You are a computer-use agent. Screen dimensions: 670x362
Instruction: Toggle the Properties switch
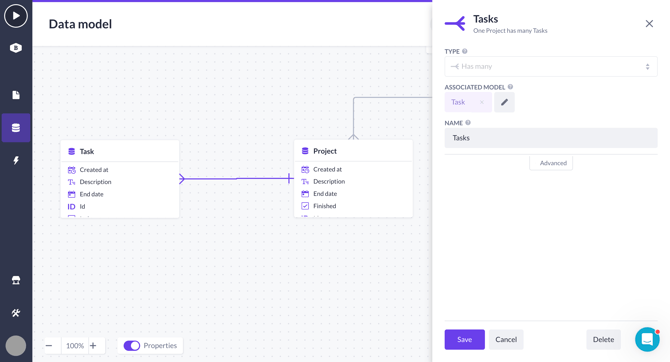pos(132,345)
